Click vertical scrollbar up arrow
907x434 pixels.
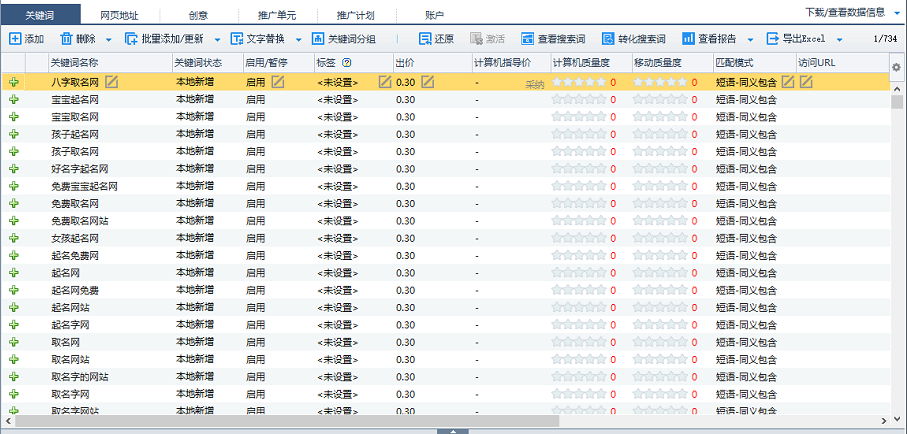897,90
